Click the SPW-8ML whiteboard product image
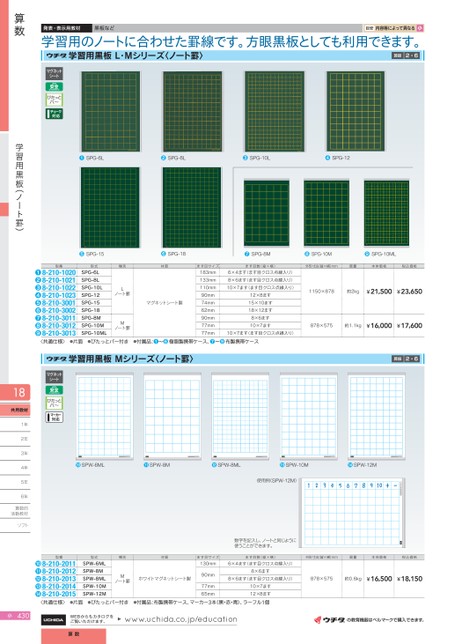This screenshot has width=462, height=644. (240, 416)
